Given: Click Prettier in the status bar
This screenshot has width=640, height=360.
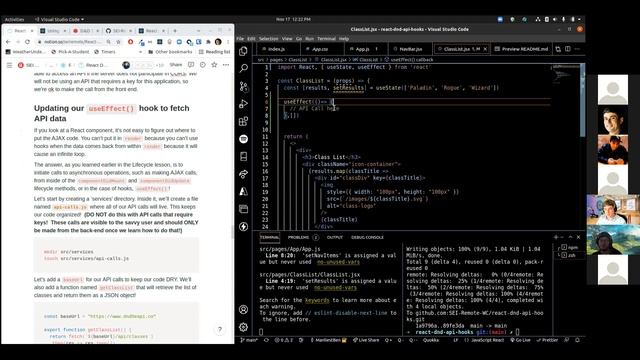Looking at the screenshot, I should point(547,340).
